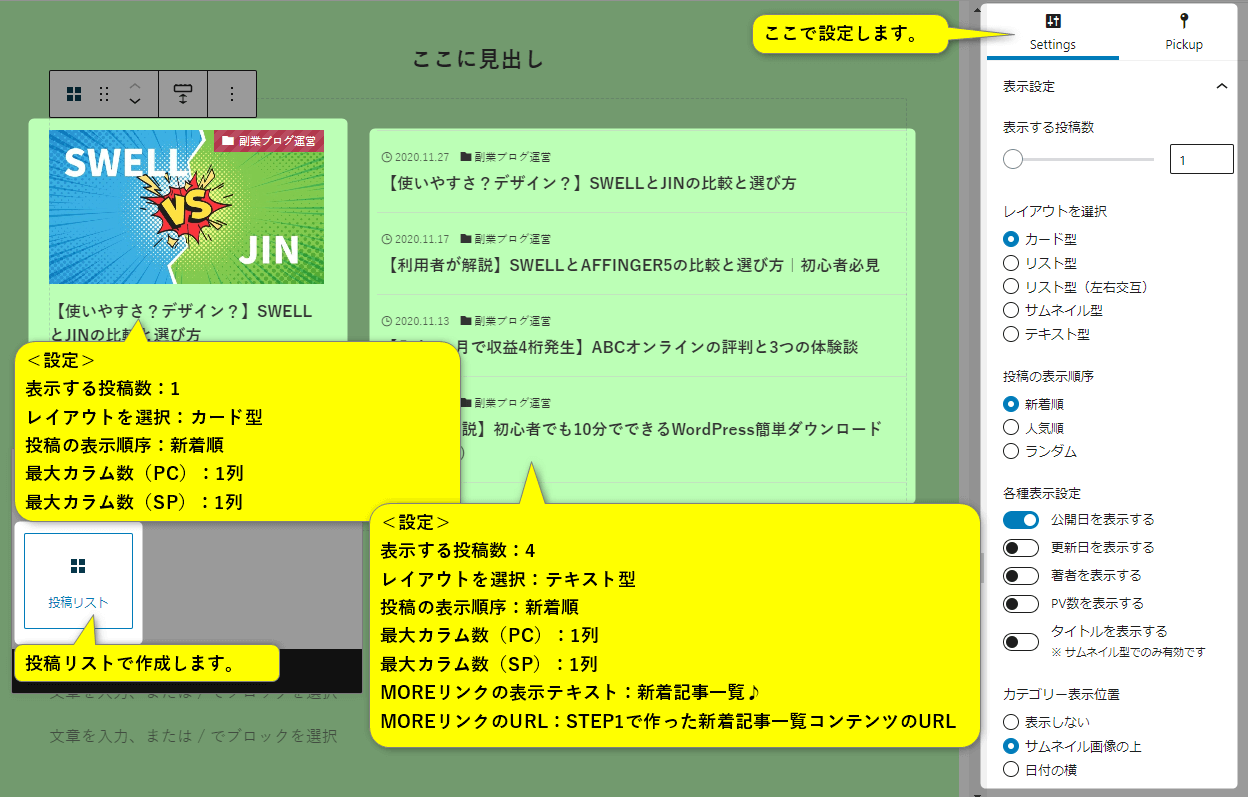
Task: Click the 投稿の表示順序 section label
Action: pyautogui.click(x=1048, y=377)
